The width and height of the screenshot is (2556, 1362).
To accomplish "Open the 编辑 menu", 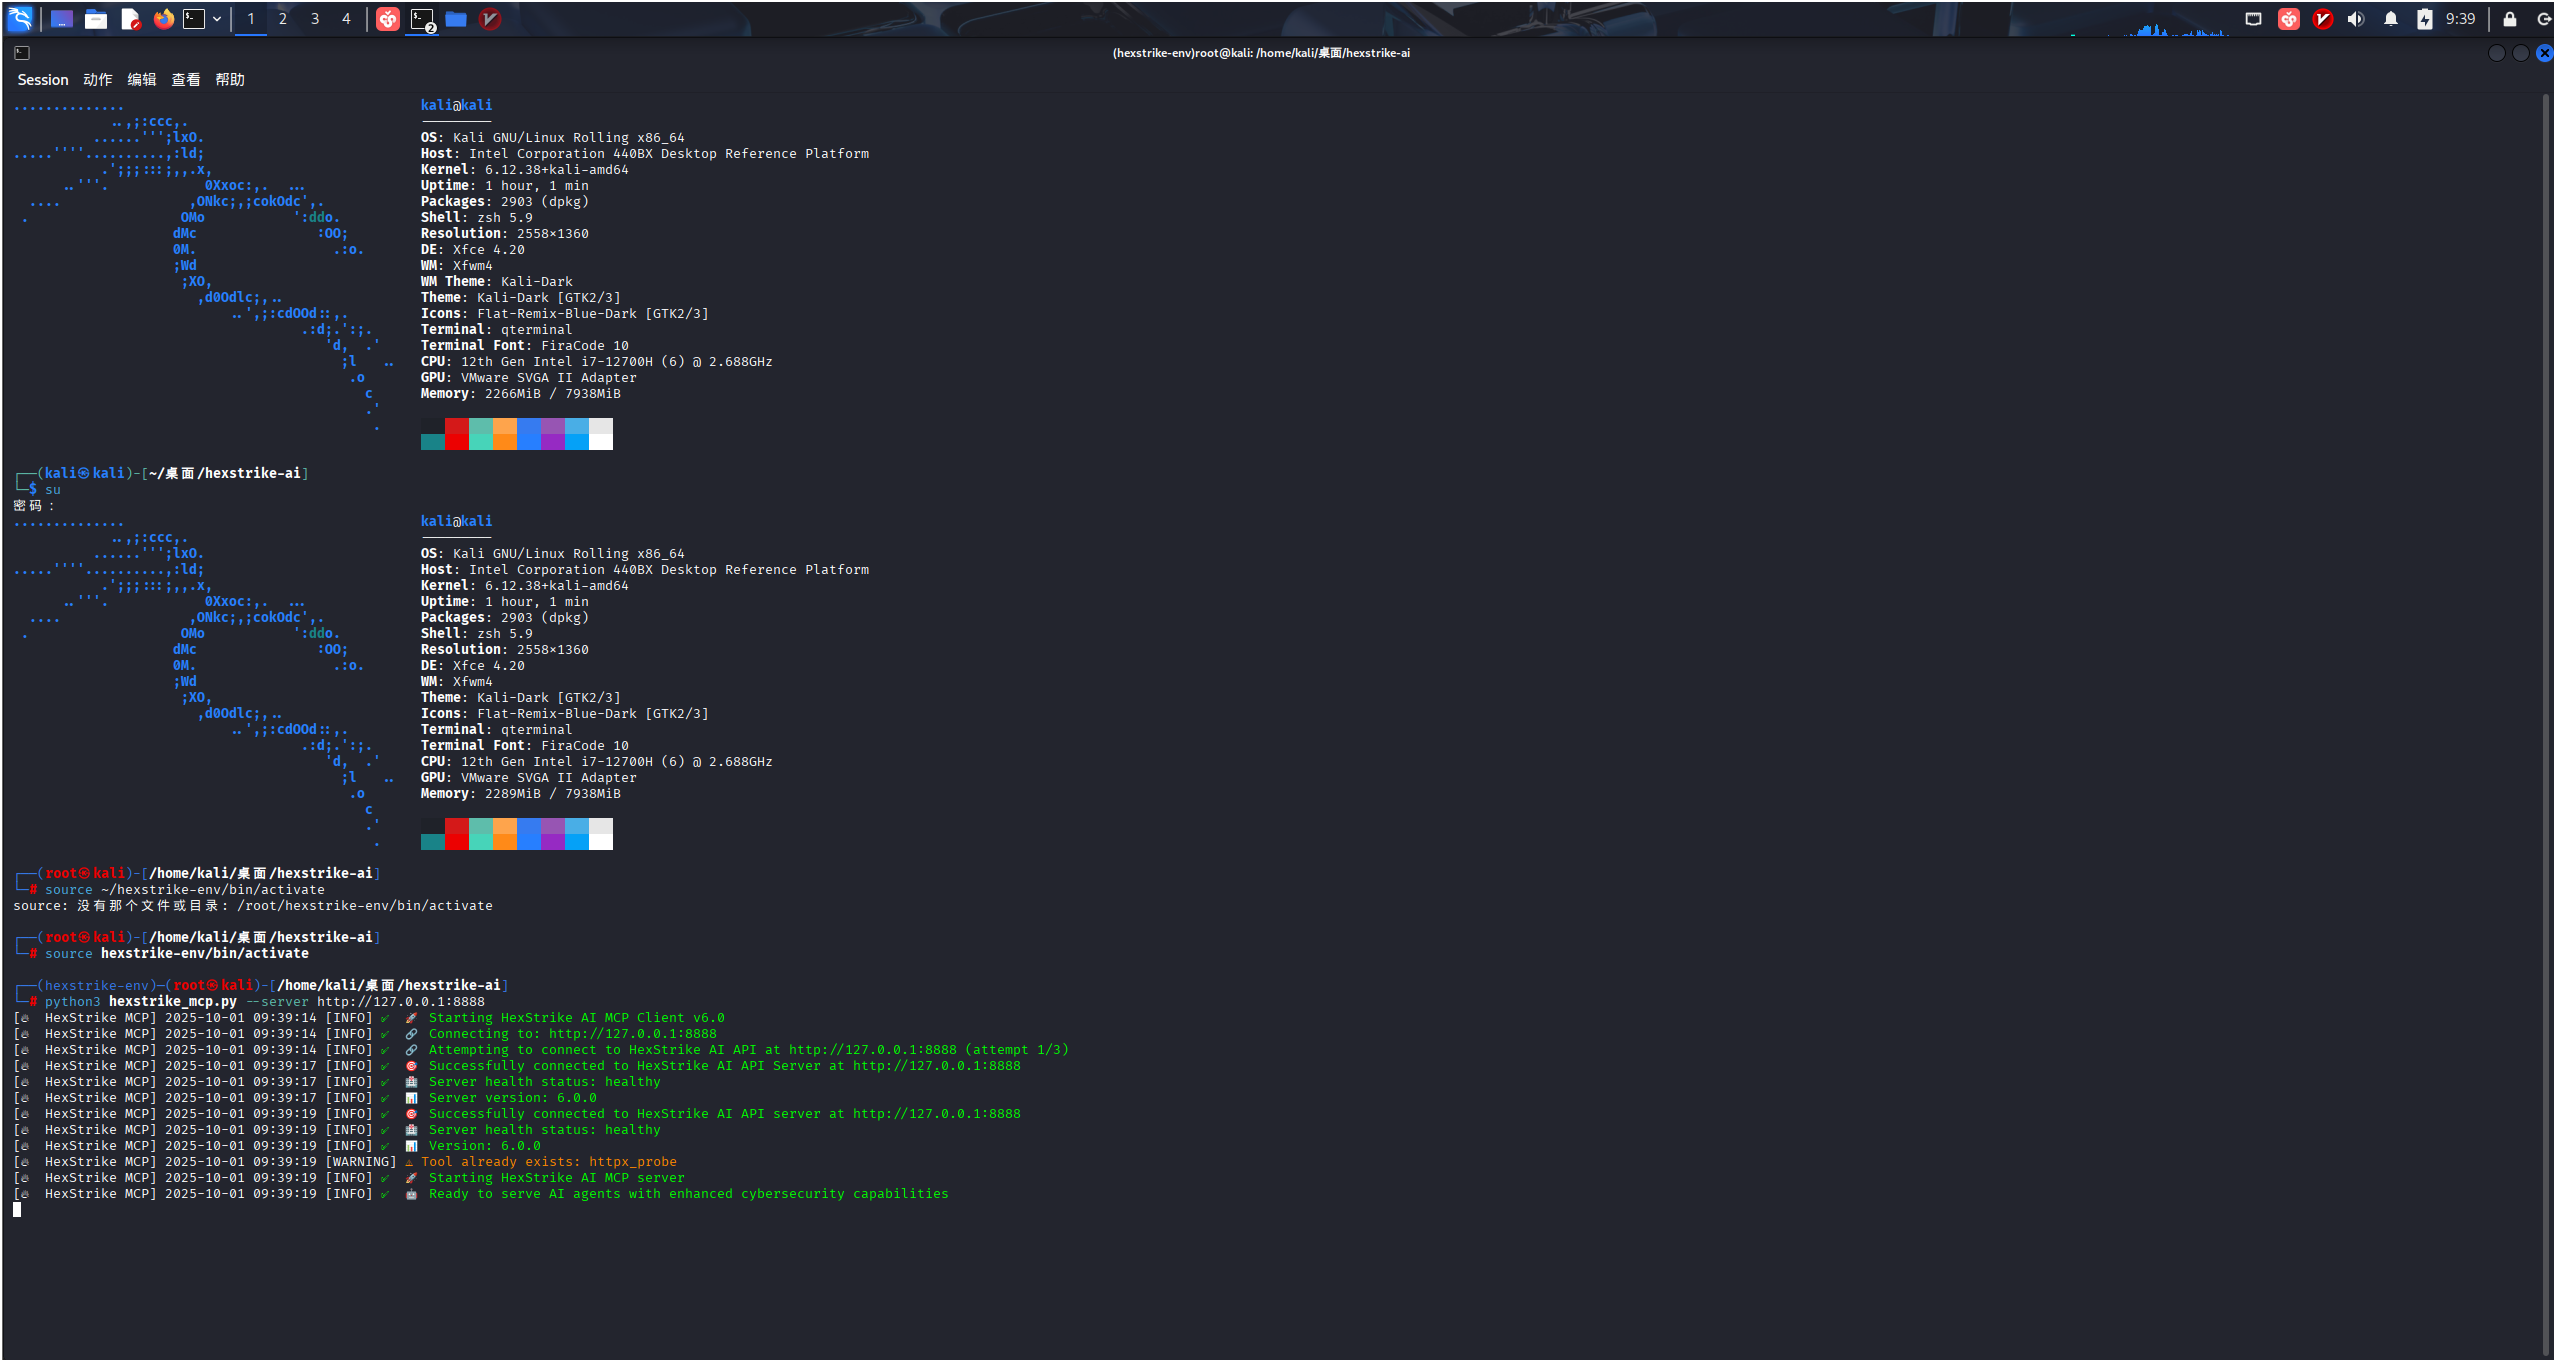I will tap(141, 80).
